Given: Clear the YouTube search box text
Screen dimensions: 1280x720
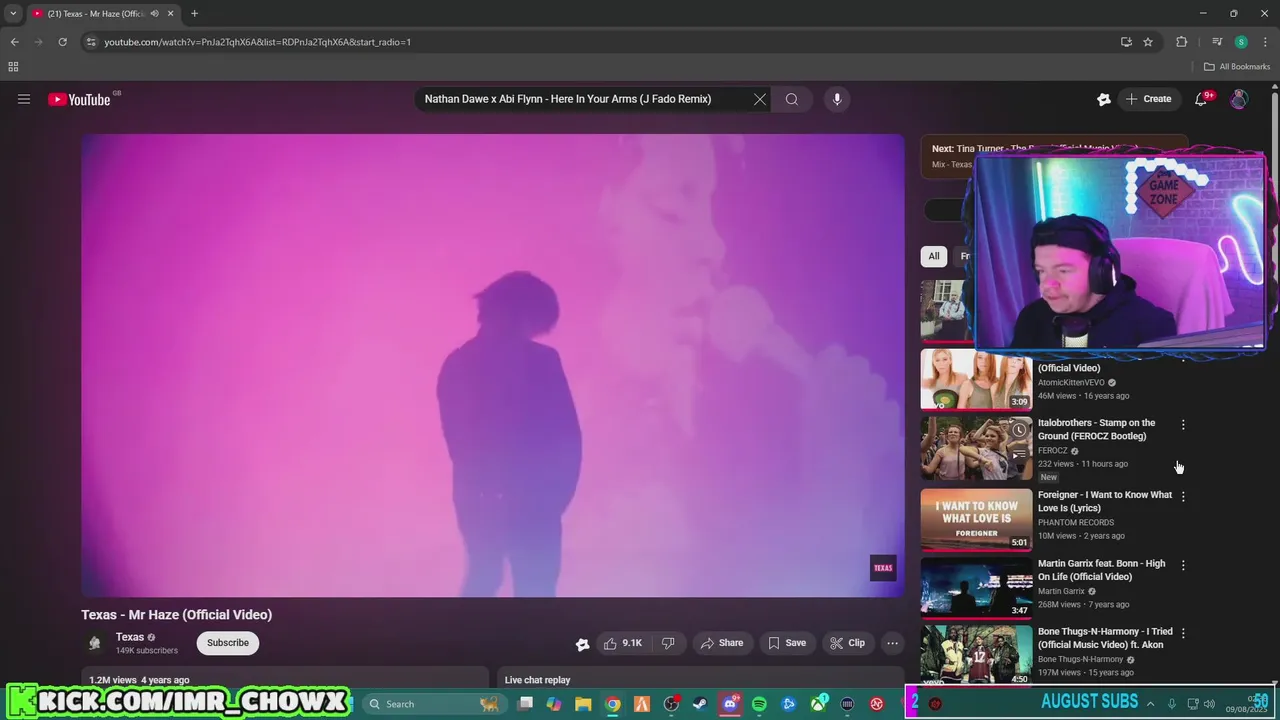Looking at the screenshot, I should [760, 99].
